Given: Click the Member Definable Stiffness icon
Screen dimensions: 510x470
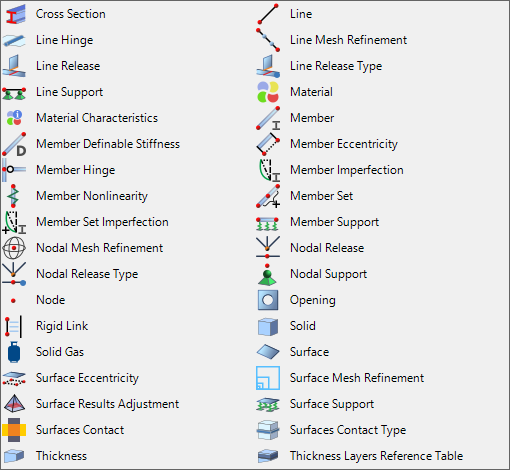Looking at the screenshot, I should coord(14,144).
